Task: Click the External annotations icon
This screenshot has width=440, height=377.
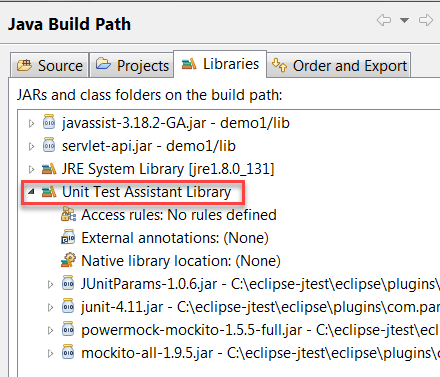Action: click(68, 237)
